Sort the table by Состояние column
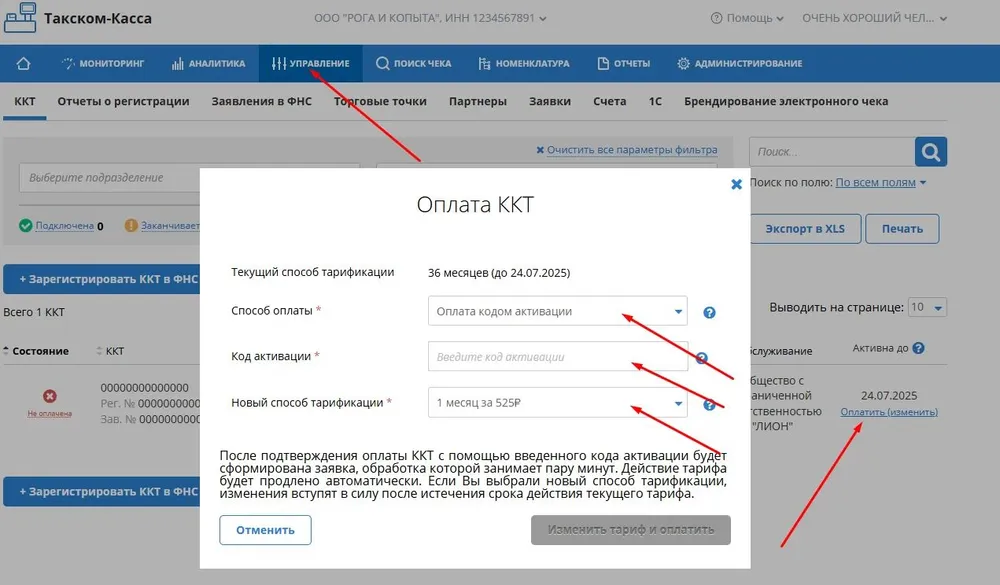Screen dimensions: 1000x585 pyautogui.click(x=36, y=351)
